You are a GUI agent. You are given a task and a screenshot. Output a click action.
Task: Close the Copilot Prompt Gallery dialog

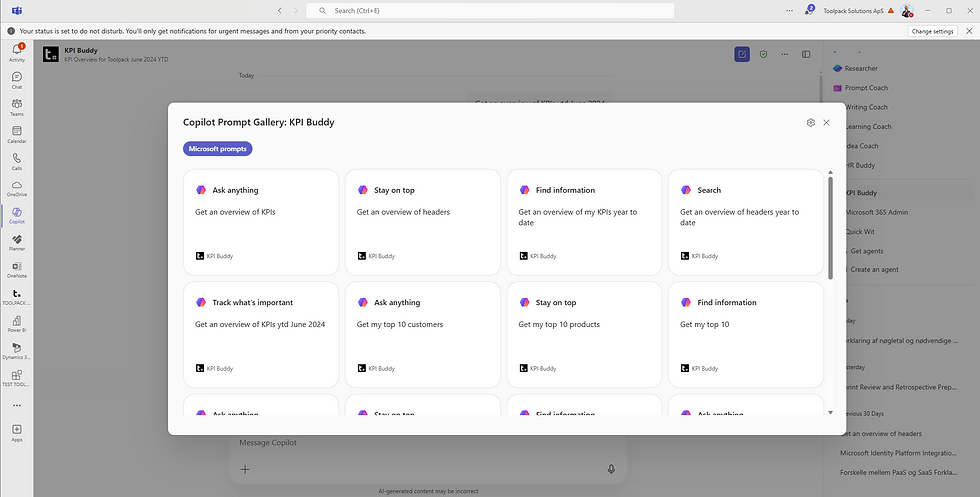(826, 122)
